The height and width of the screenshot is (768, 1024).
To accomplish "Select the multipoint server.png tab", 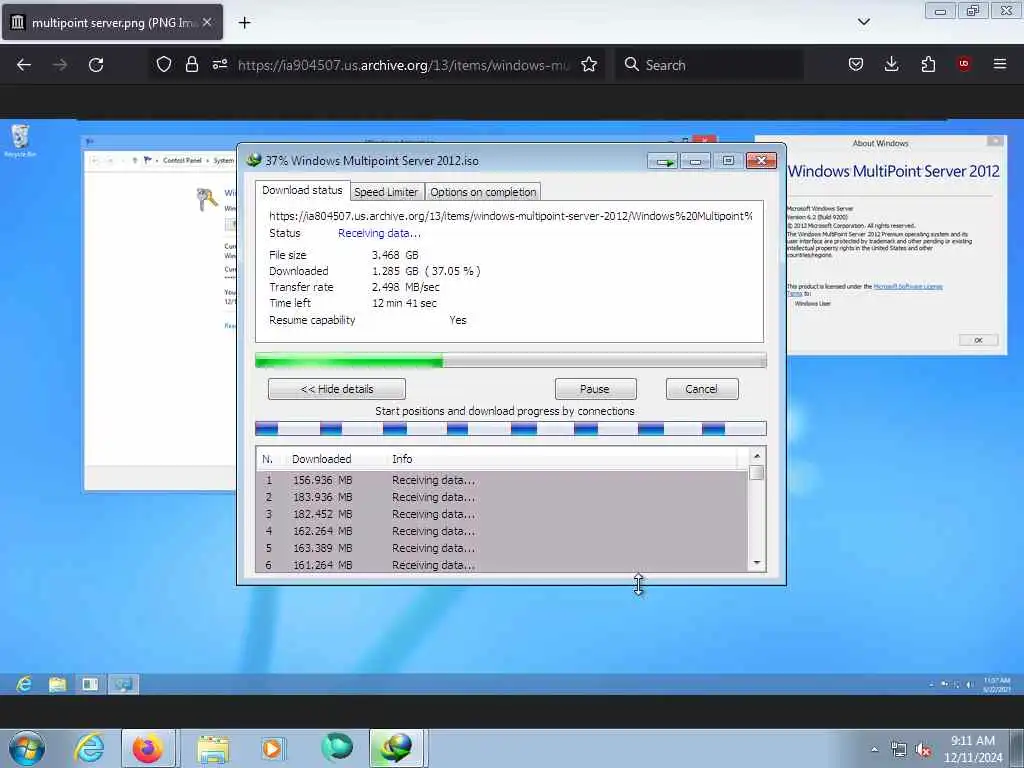I will point(112,22).
